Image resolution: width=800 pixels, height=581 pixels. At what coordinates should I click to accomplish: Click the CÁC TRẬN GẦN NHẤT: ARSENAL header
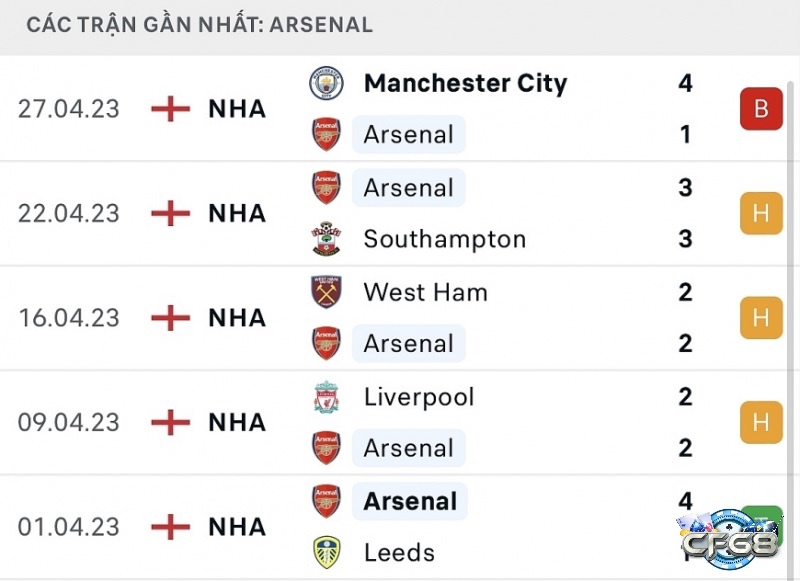(199, 25)
